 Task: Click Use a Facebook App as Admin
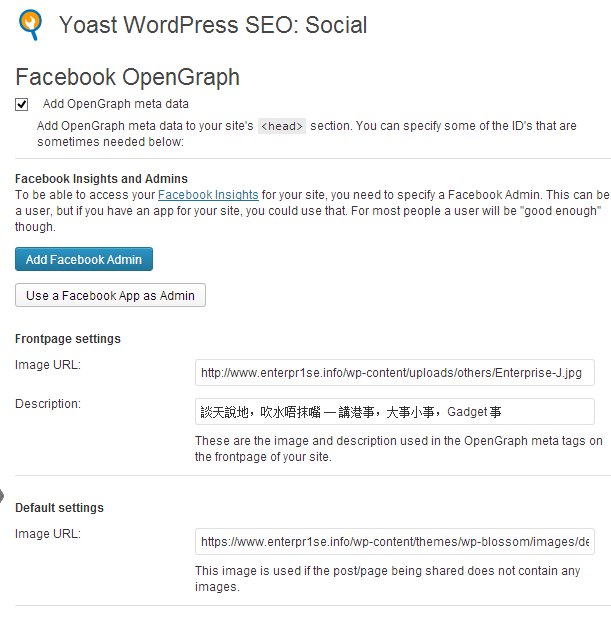pyautogui.click(x=110, y=295)
